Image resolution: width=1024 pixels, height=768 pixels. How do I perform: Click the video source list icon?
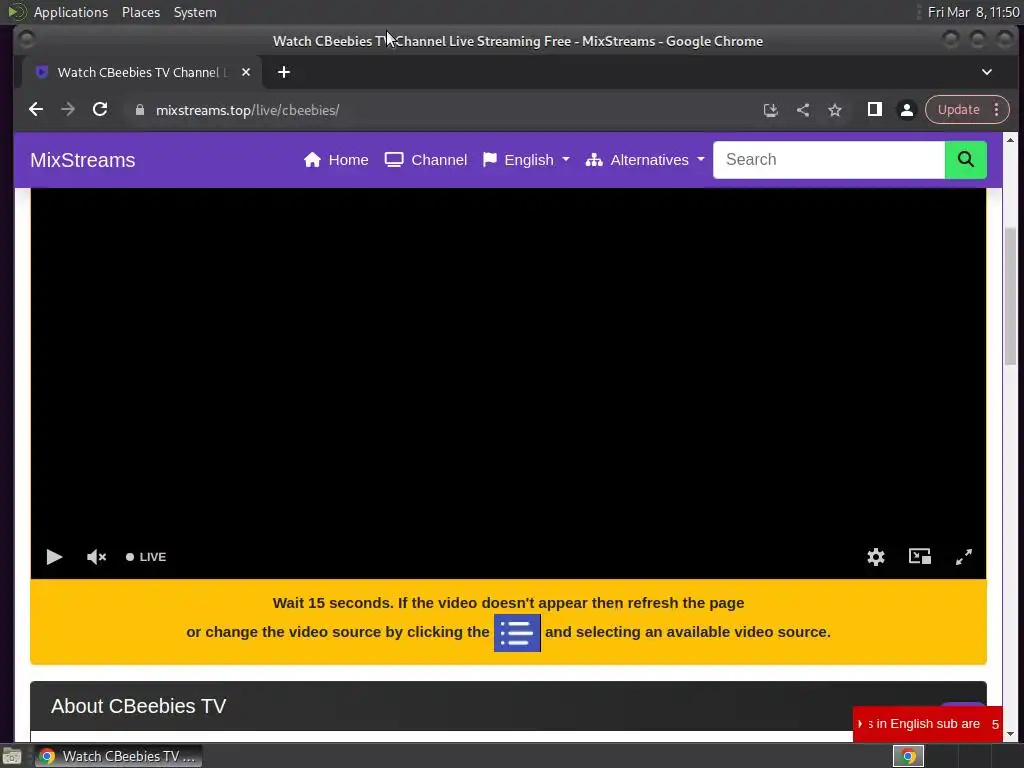pyautogui.click(x=517, y=633)
